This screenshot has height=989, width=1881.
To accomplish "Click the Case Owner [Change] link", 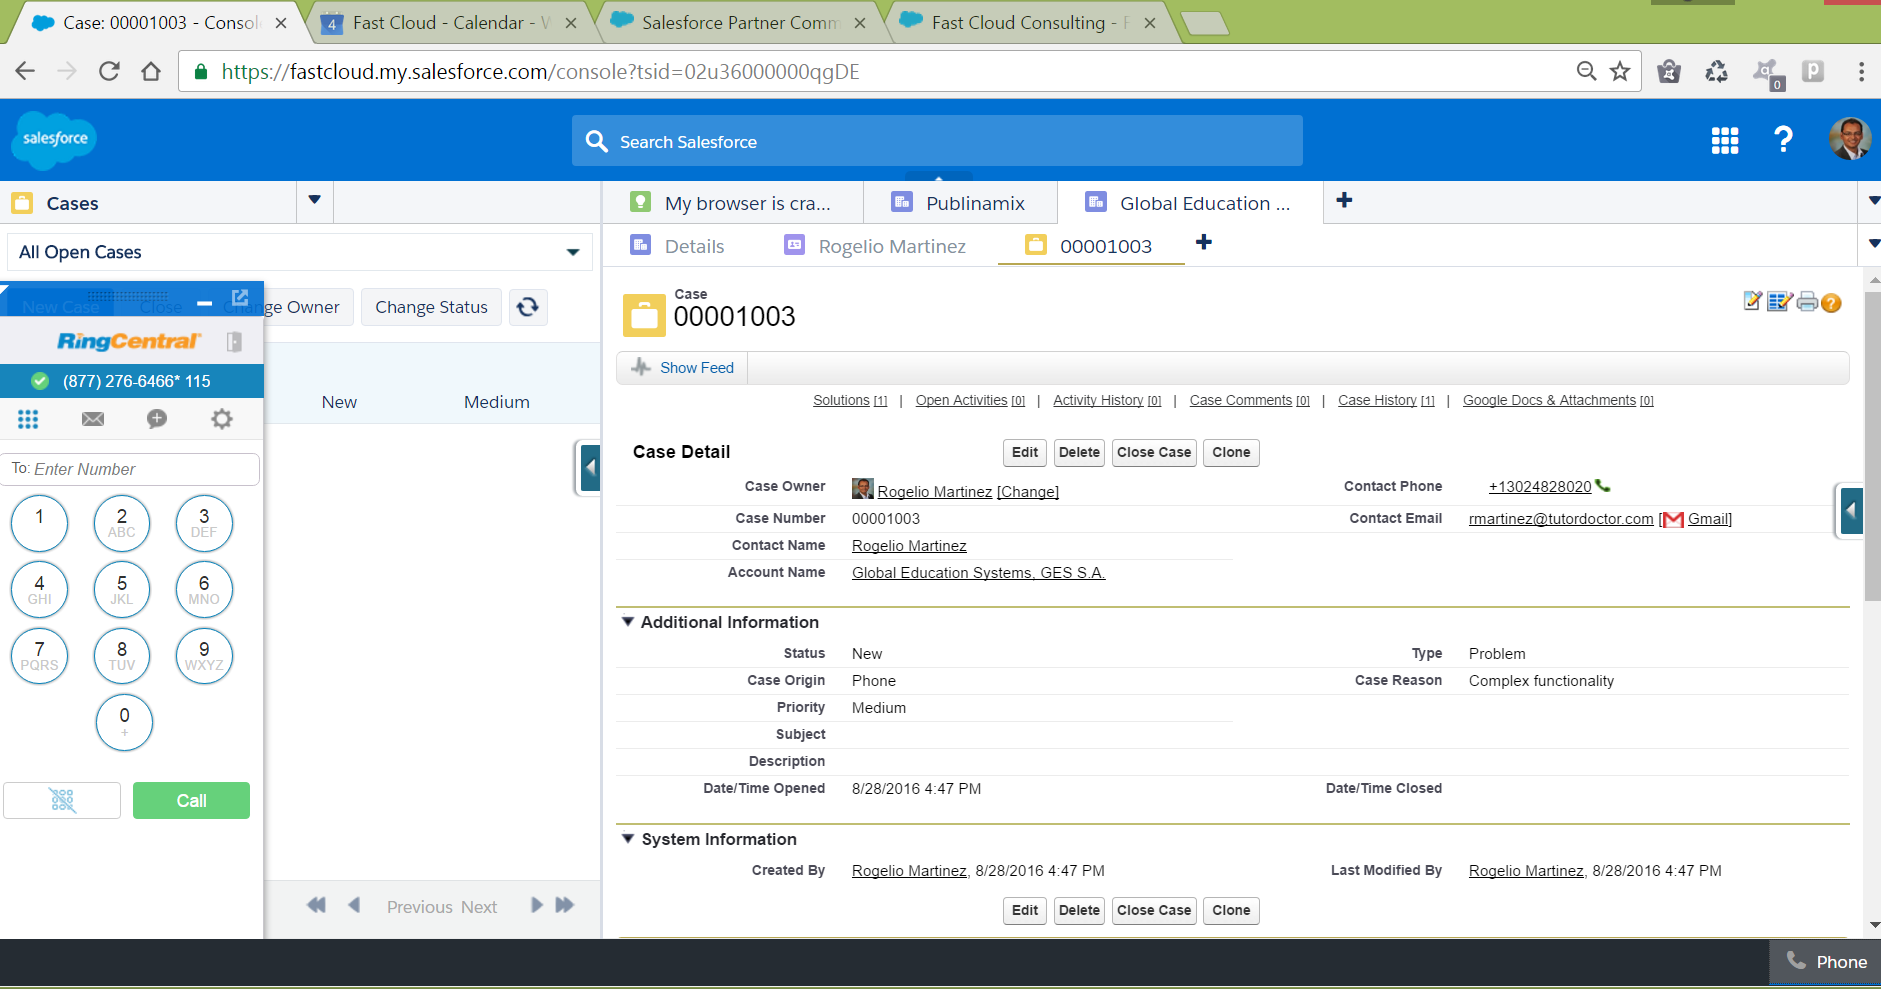I will coord(1028,492).
